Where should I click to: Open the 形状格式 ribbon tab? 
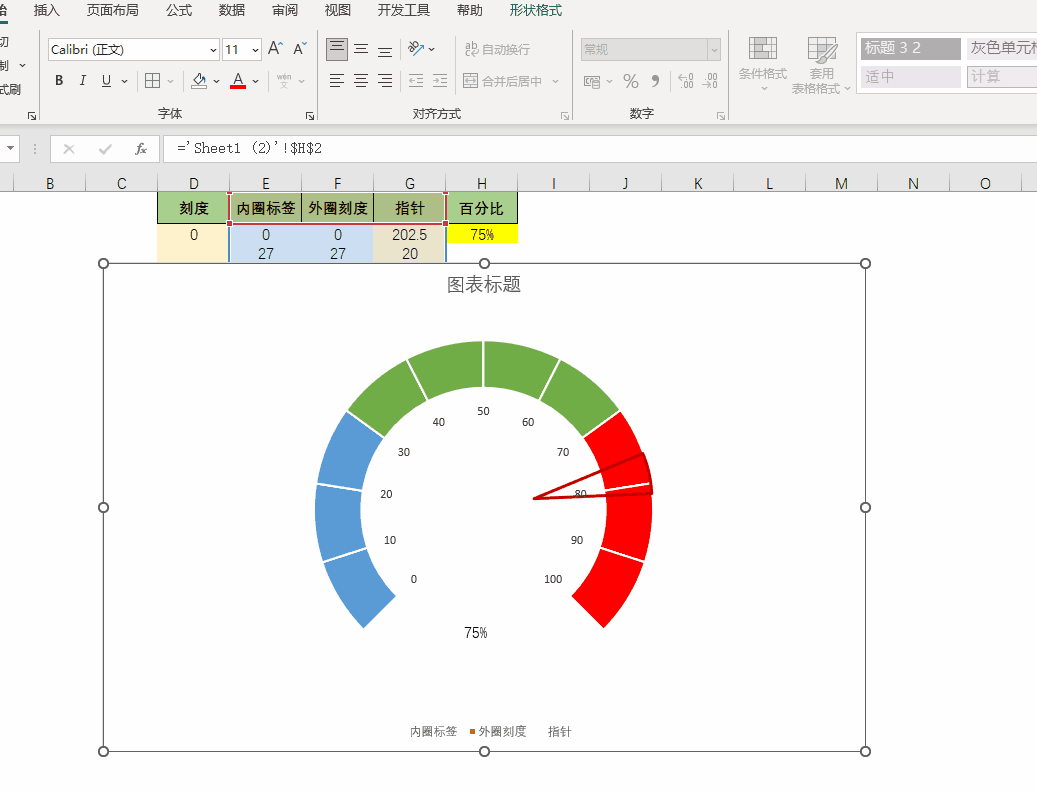click(535, 11)
